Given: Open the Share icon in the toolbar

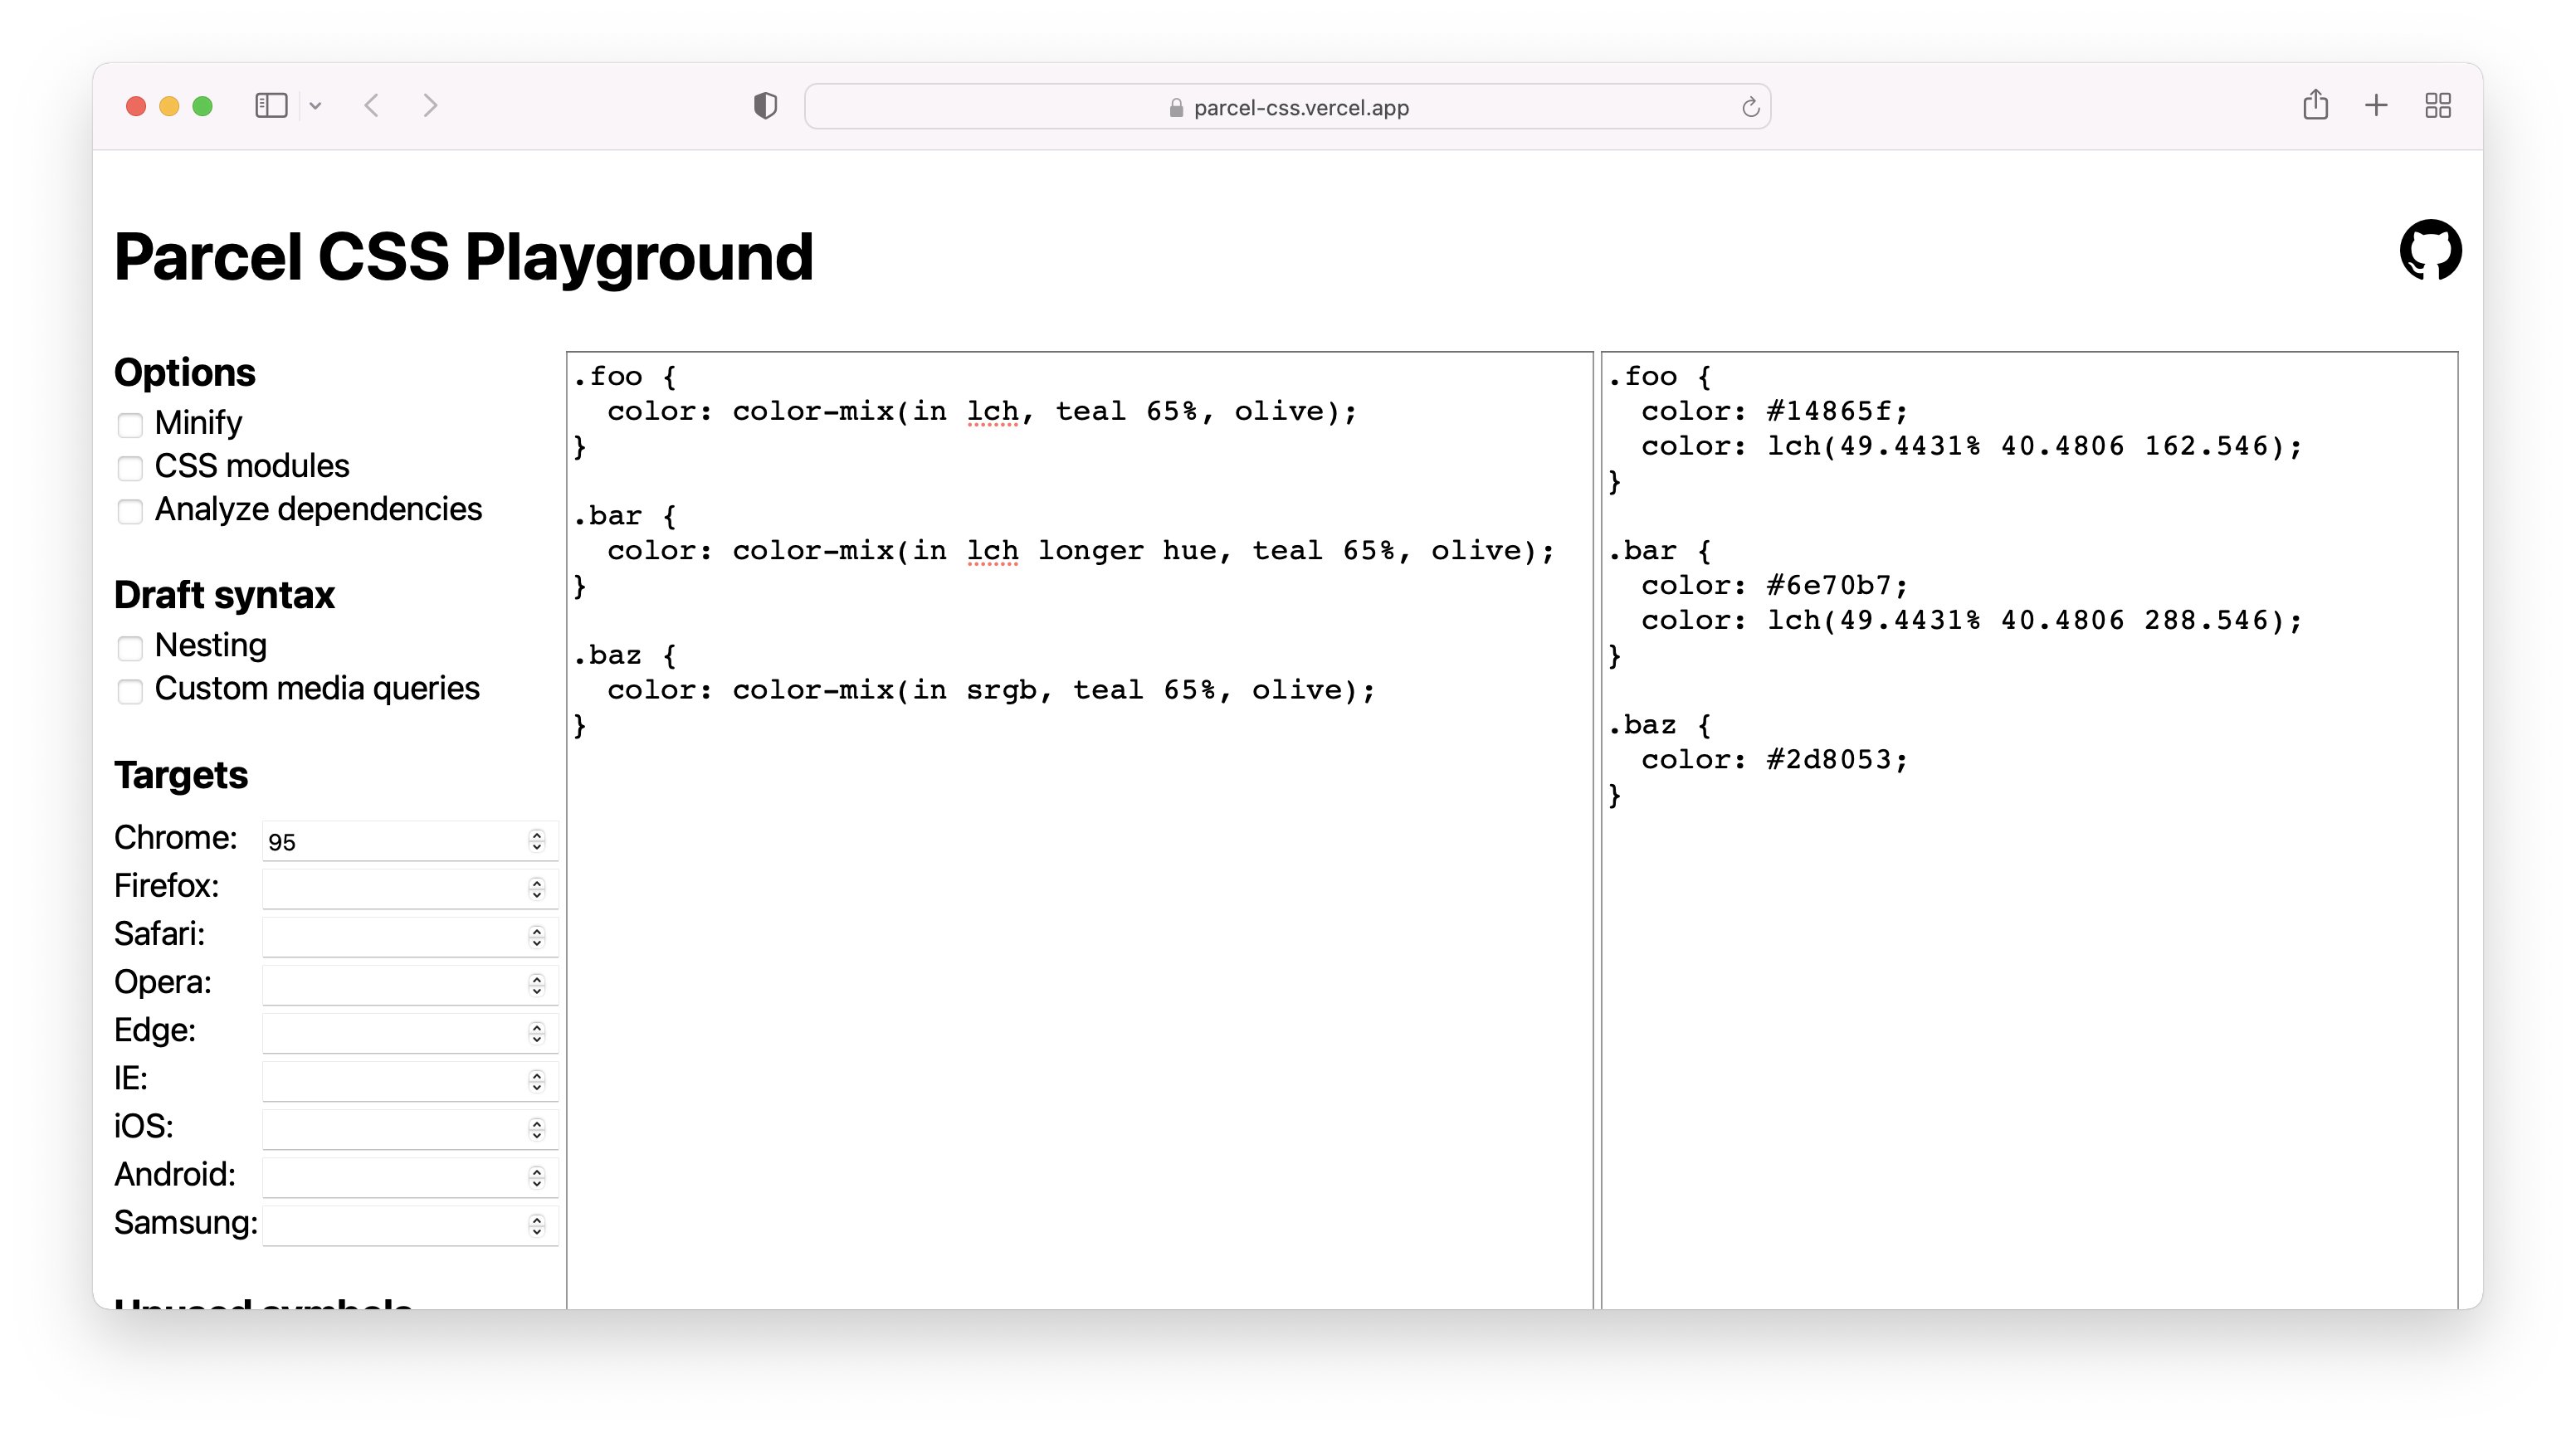Looking at the screenshot, I should pos(2315,105).
